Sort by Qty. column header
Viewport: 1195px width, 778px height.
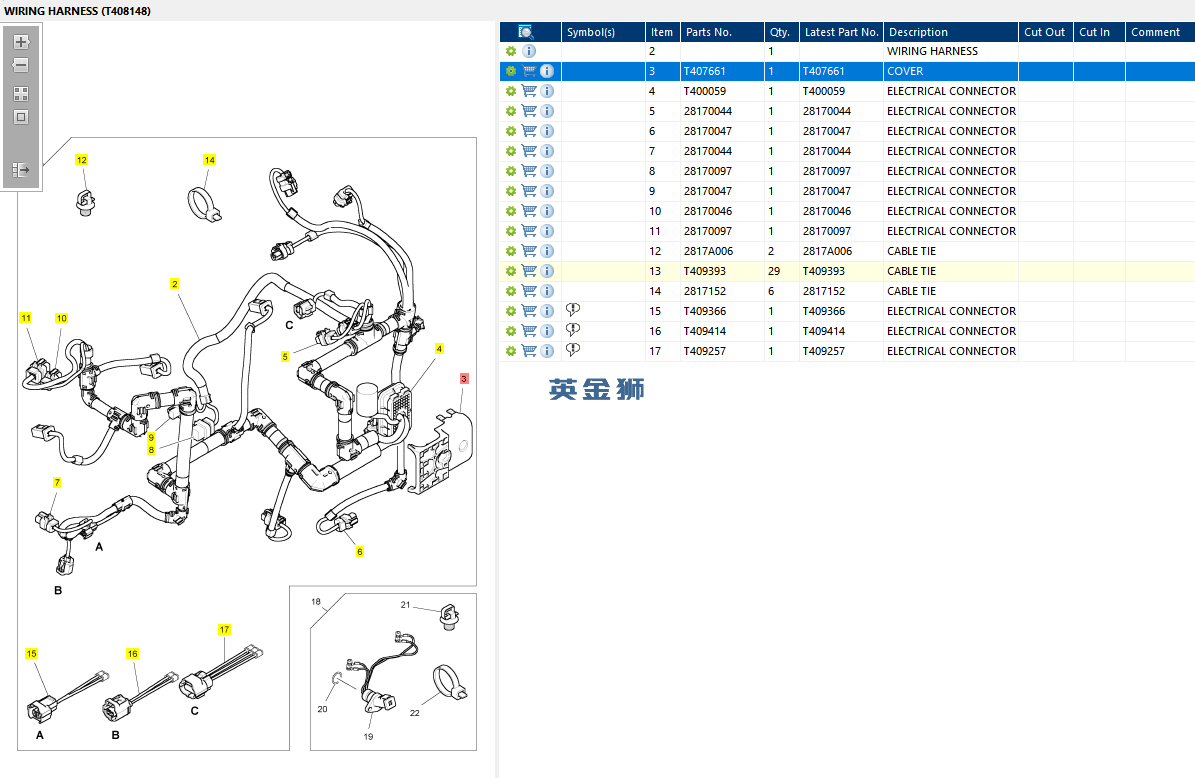782,32
